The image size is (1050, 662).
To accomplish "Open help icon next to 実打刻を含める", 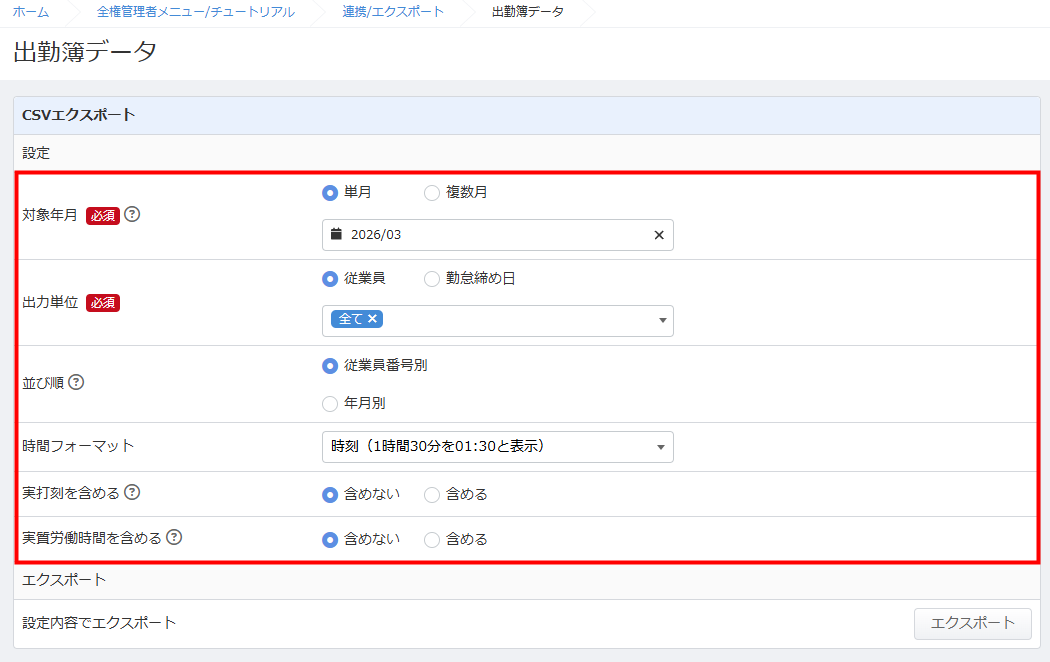I will 133,492.
